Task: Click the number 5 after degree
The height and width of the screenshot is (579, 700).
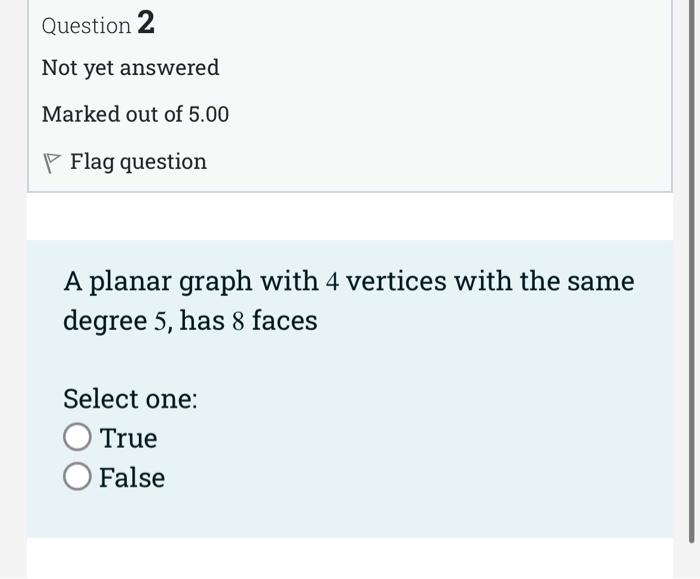Action: [x=160, y=322]
